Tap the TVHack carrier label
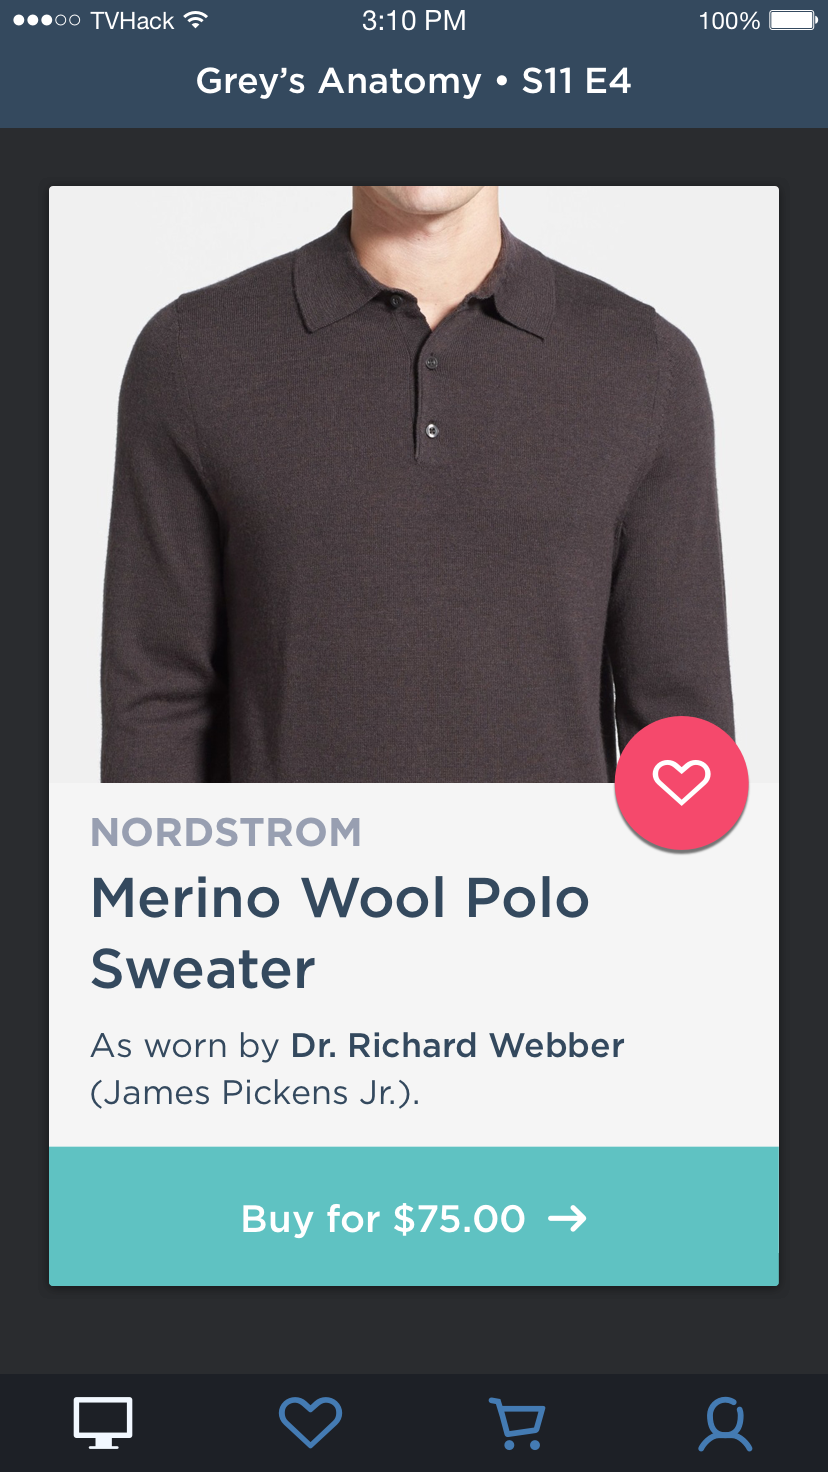This screenshot has width=828, height=1472. [x=132, y=21]
